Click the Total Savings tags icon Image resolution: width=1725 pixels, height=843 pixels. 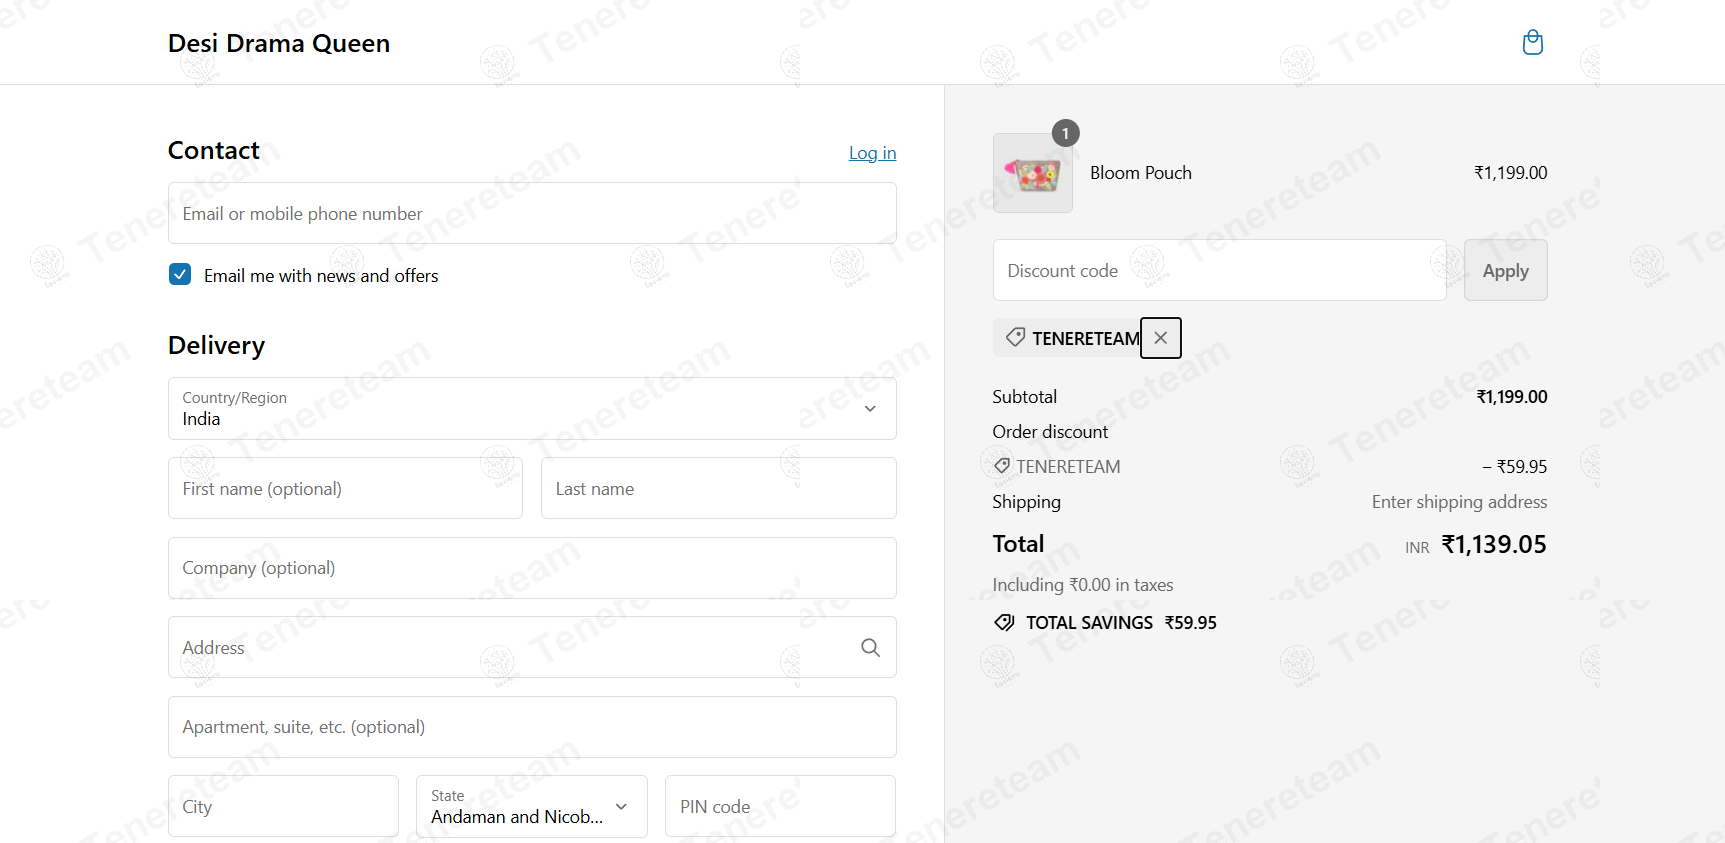pos(1004,622)
